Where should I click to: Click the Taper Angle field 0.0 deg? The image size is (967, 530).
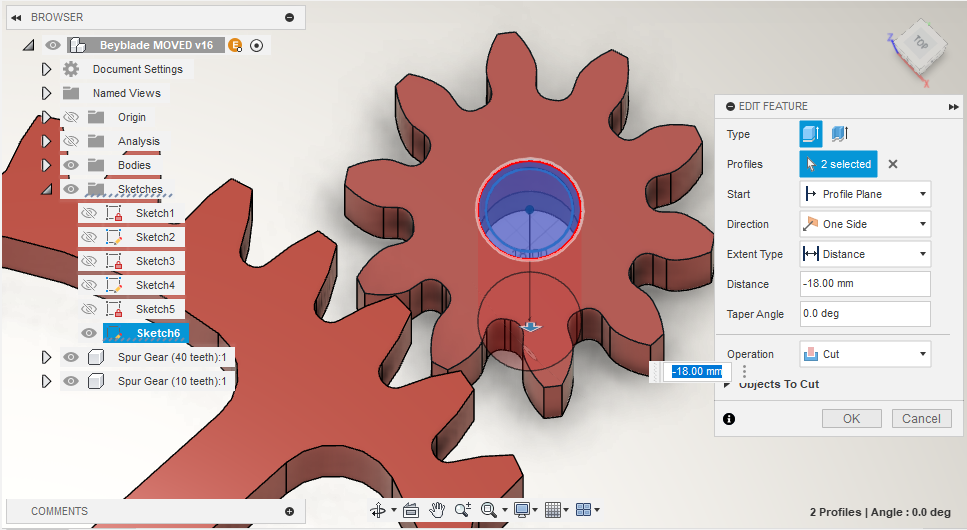(x=865, y=314)
